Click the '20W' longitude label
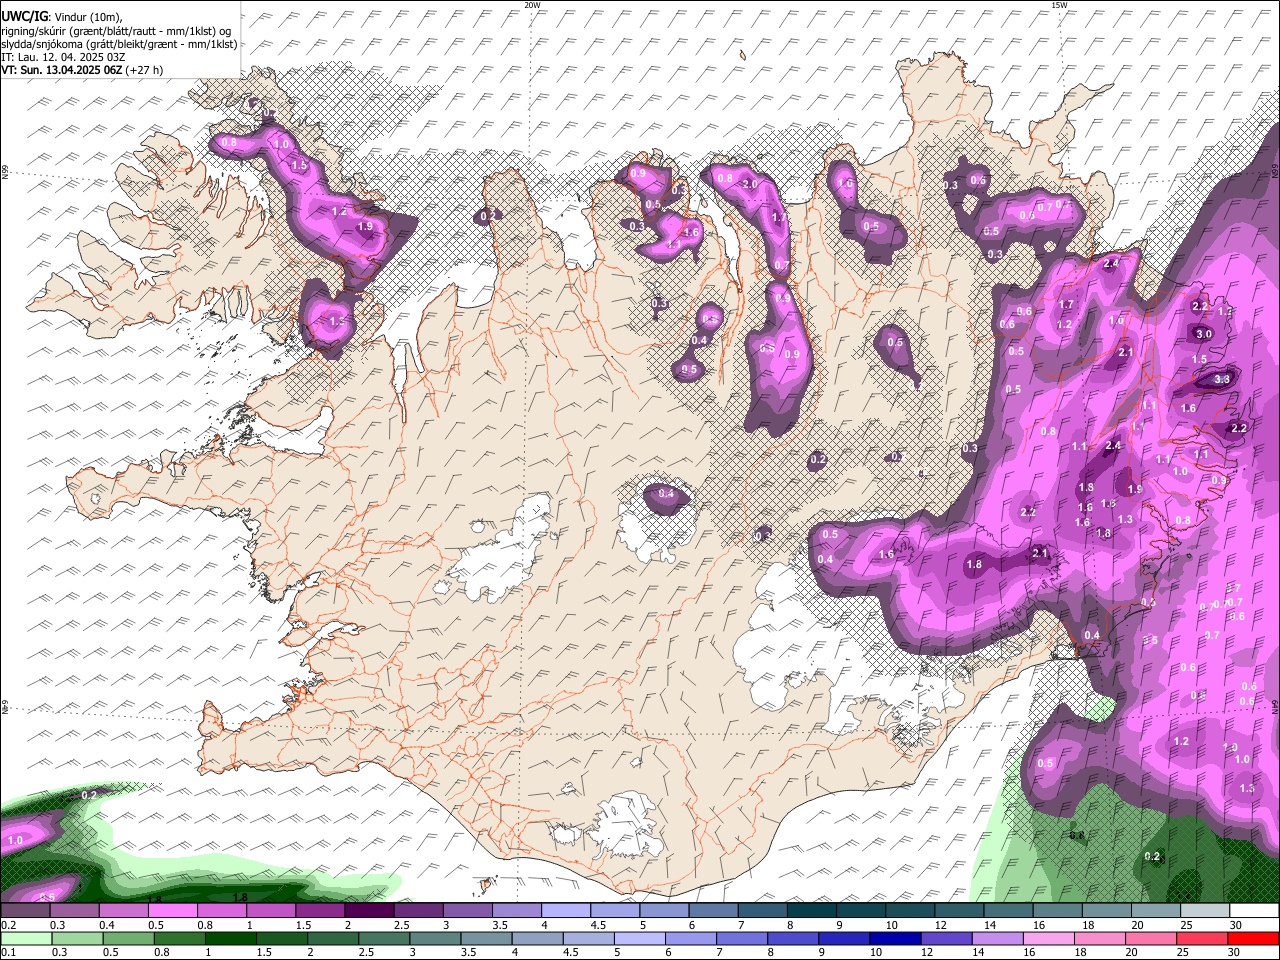The image size is (1280, 960). pyautogui.click(x=532, y=5)
